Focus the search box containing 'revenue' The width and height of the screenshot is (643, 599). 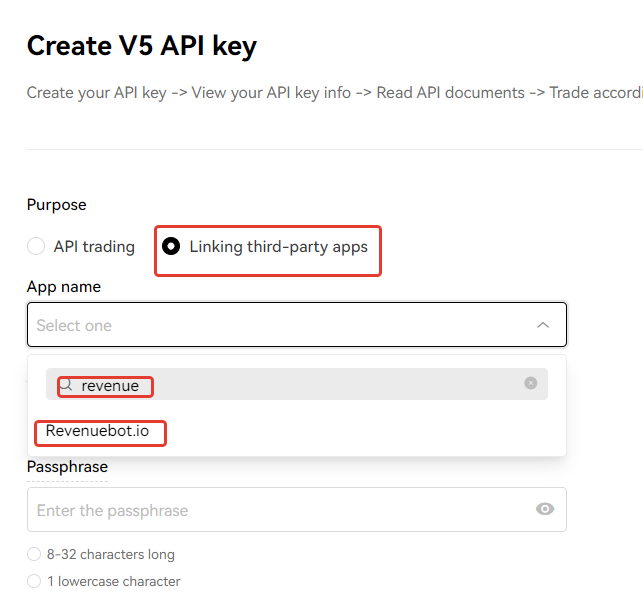point(297,384)
